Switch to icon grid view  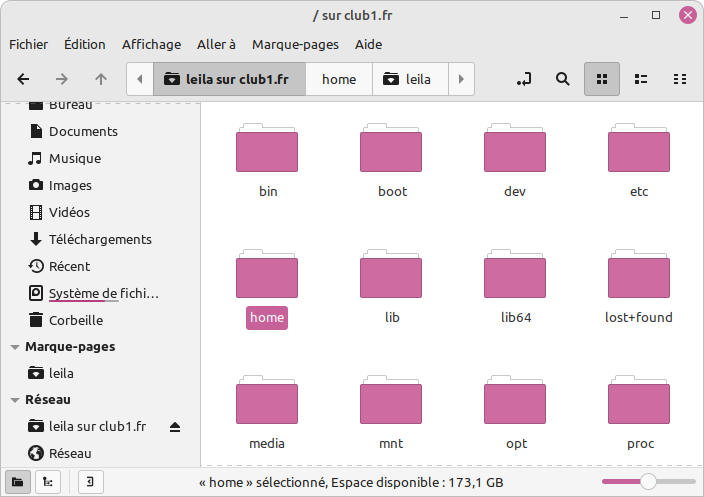click(602, 79)
